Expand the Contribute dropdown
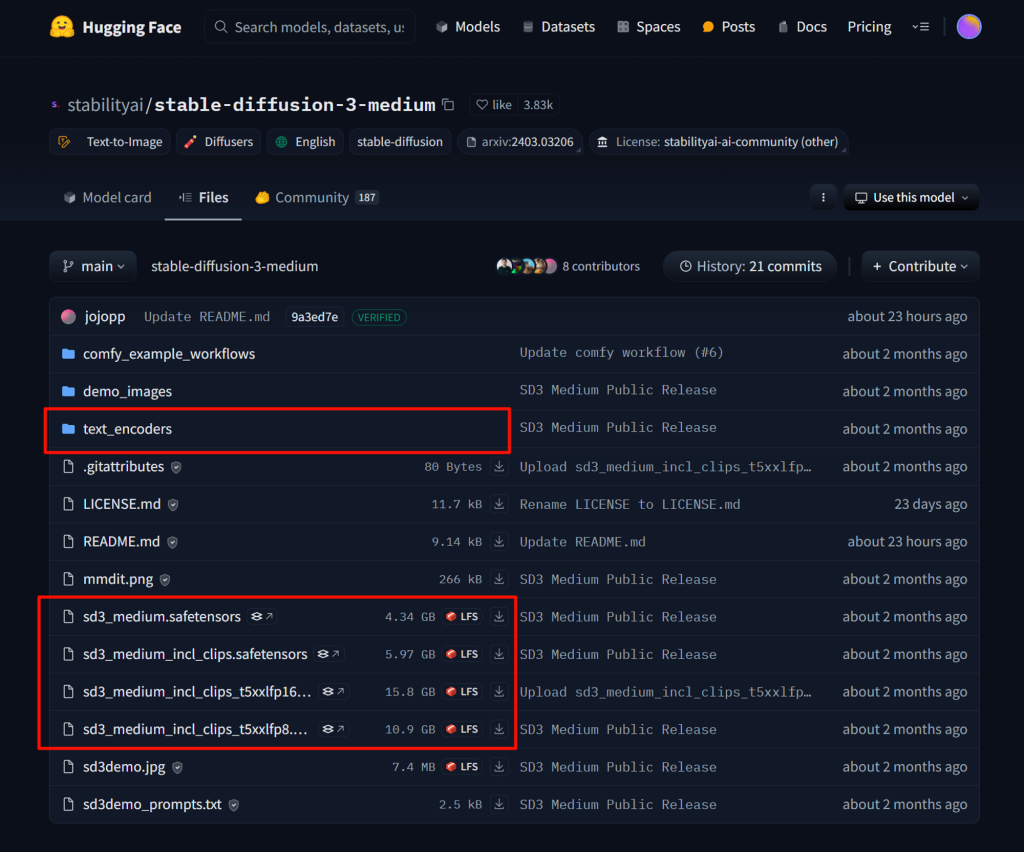 coord(919,266)
